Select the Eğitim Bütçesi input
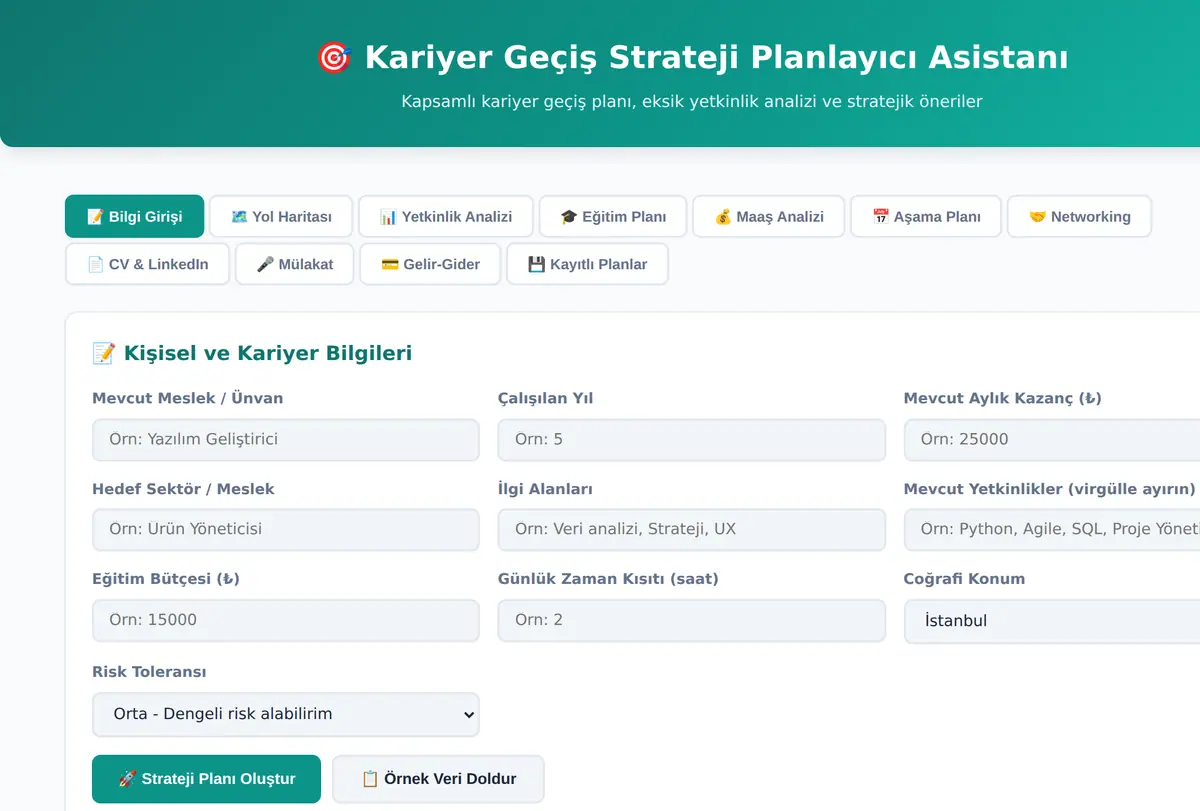Screen dimensions: 1200x811 tap(286, 620)
